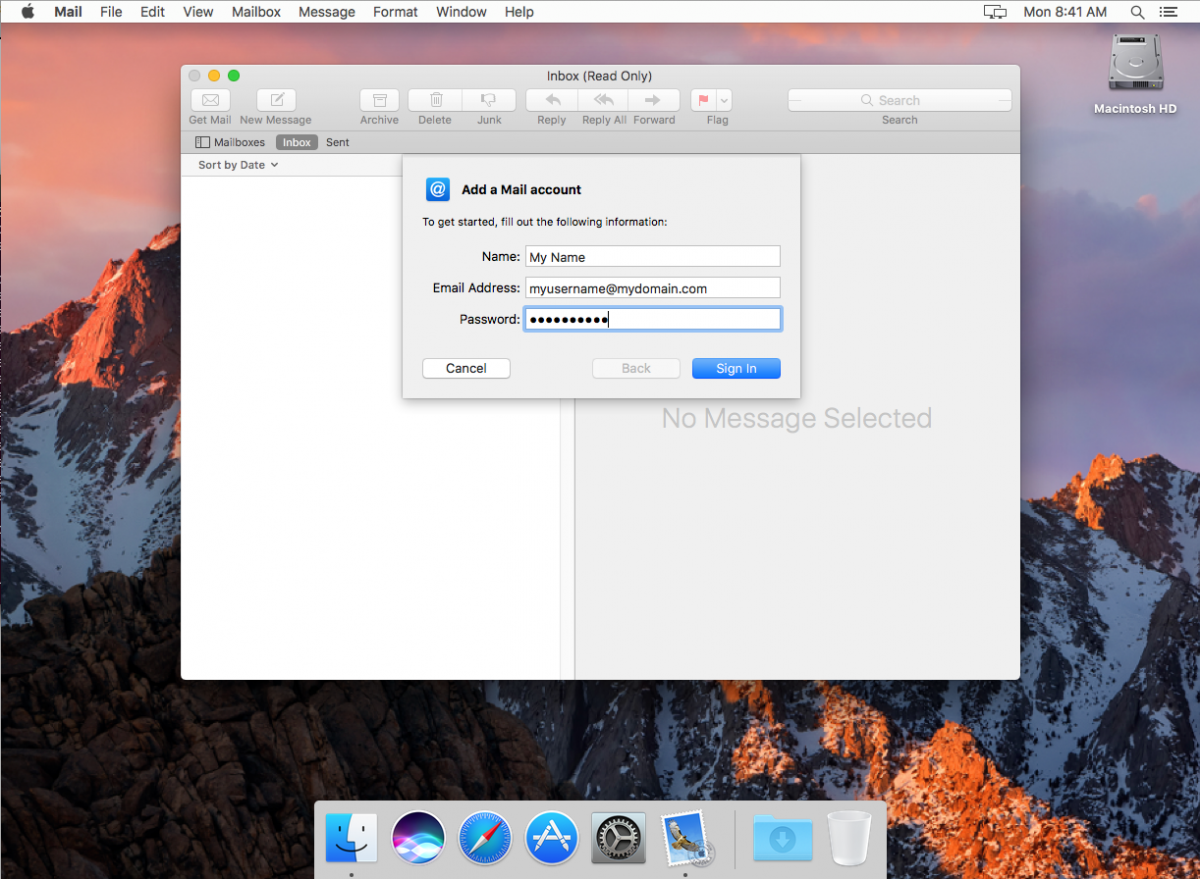Mark as Junk using thumbs-down icon
The image size is (1200, 879).
click(x=489, y=100)
